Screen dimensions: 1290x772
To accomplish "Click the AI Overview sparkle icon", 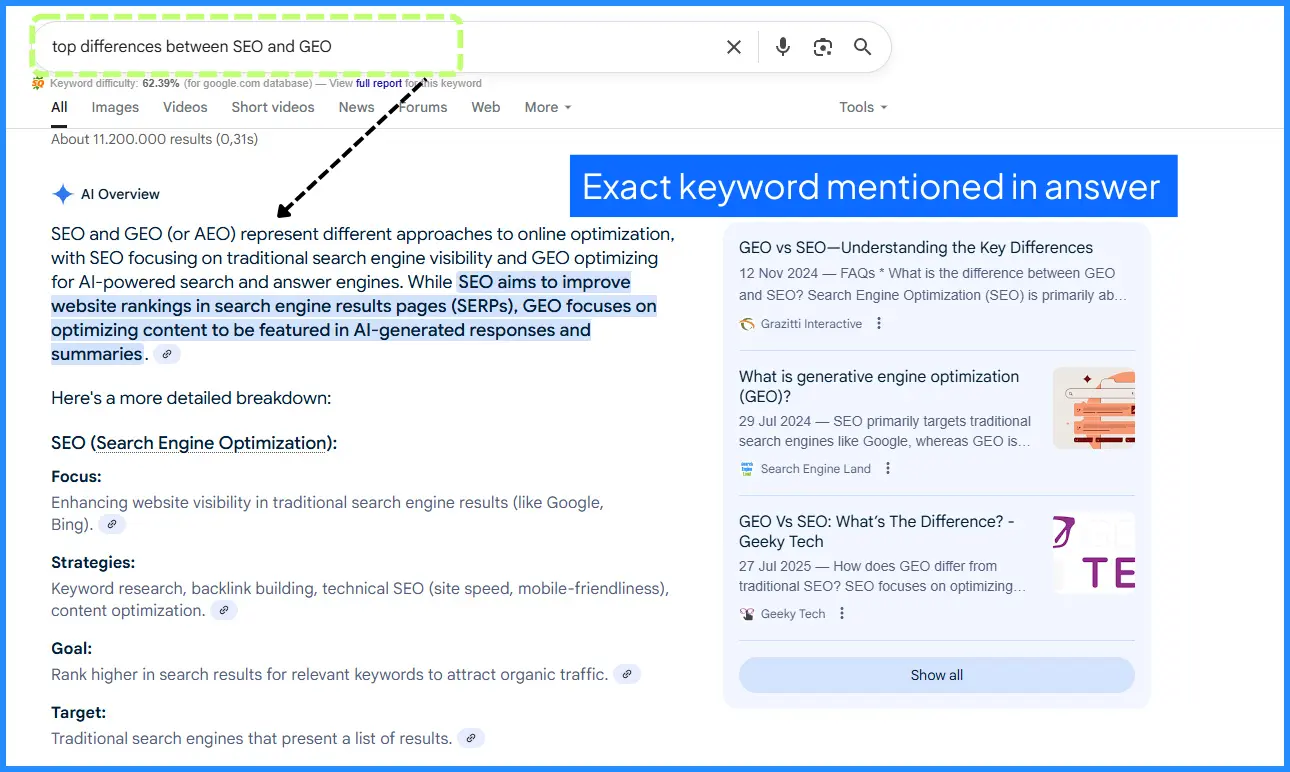I will tap(62, 193).
